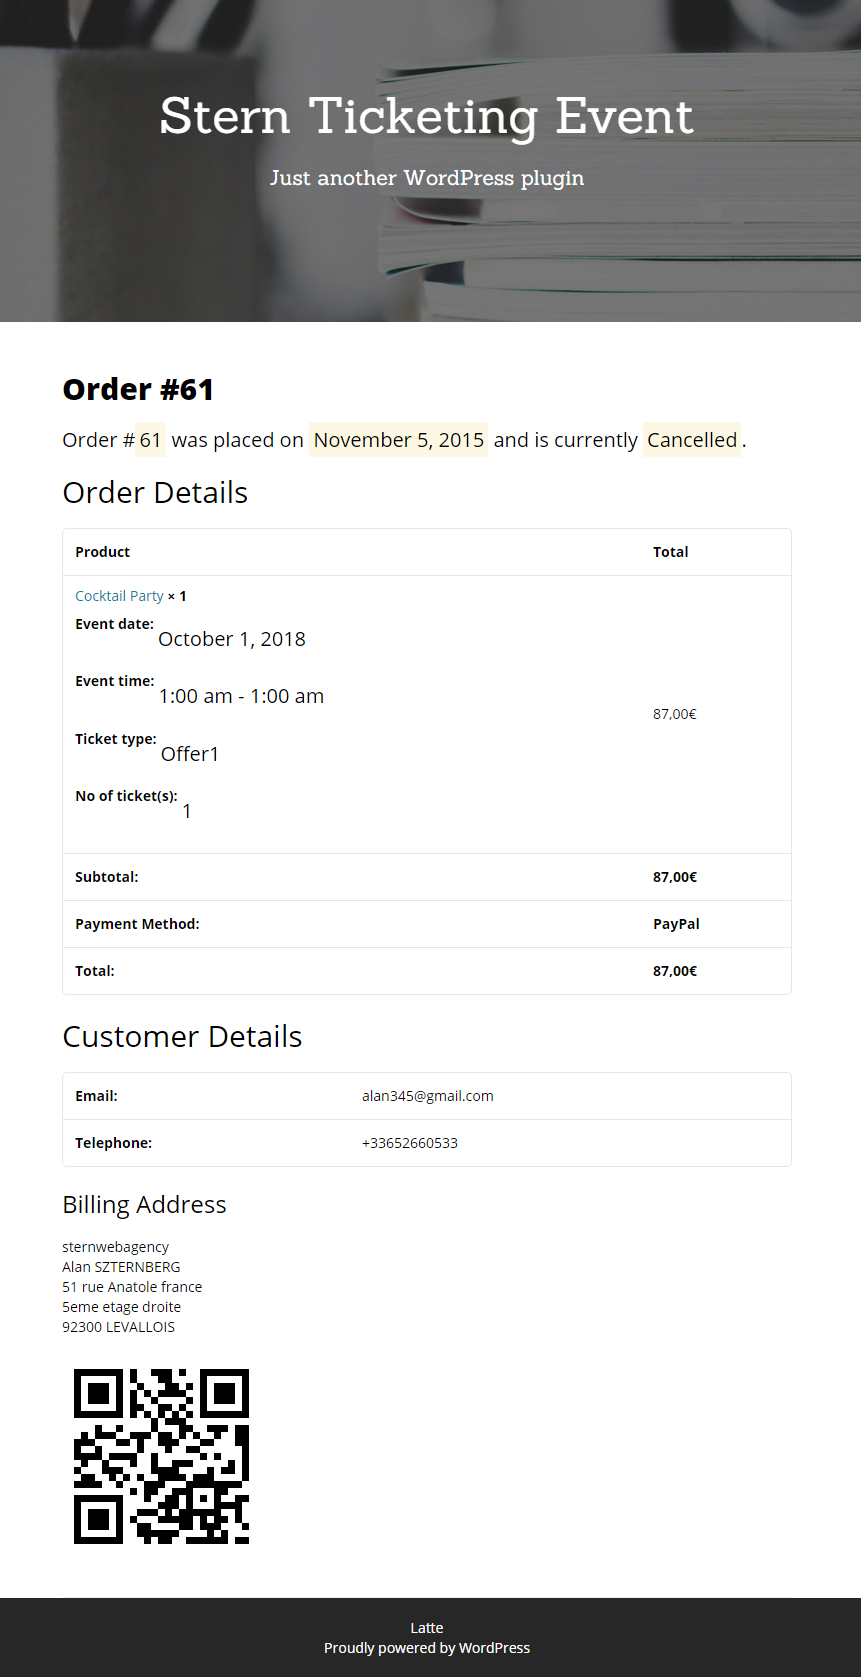This screenshot has width=861, height=1677.
Task: Click the Latte theme name in footer
Action: pyautogui.click(x=427, y=1628)
